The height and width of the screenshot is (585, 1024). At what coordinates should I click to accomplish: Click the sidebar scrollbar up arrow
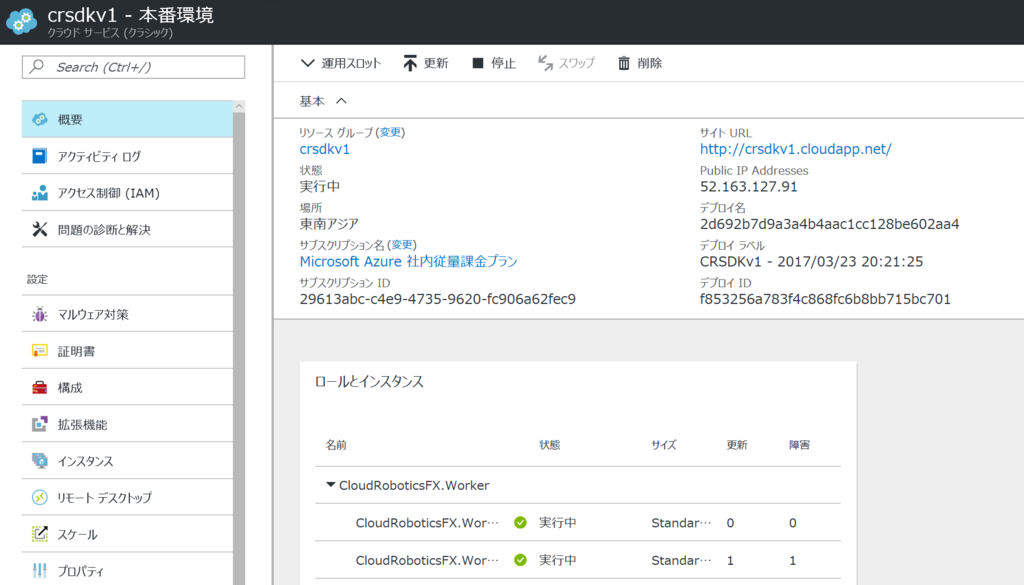pos(239,106)
